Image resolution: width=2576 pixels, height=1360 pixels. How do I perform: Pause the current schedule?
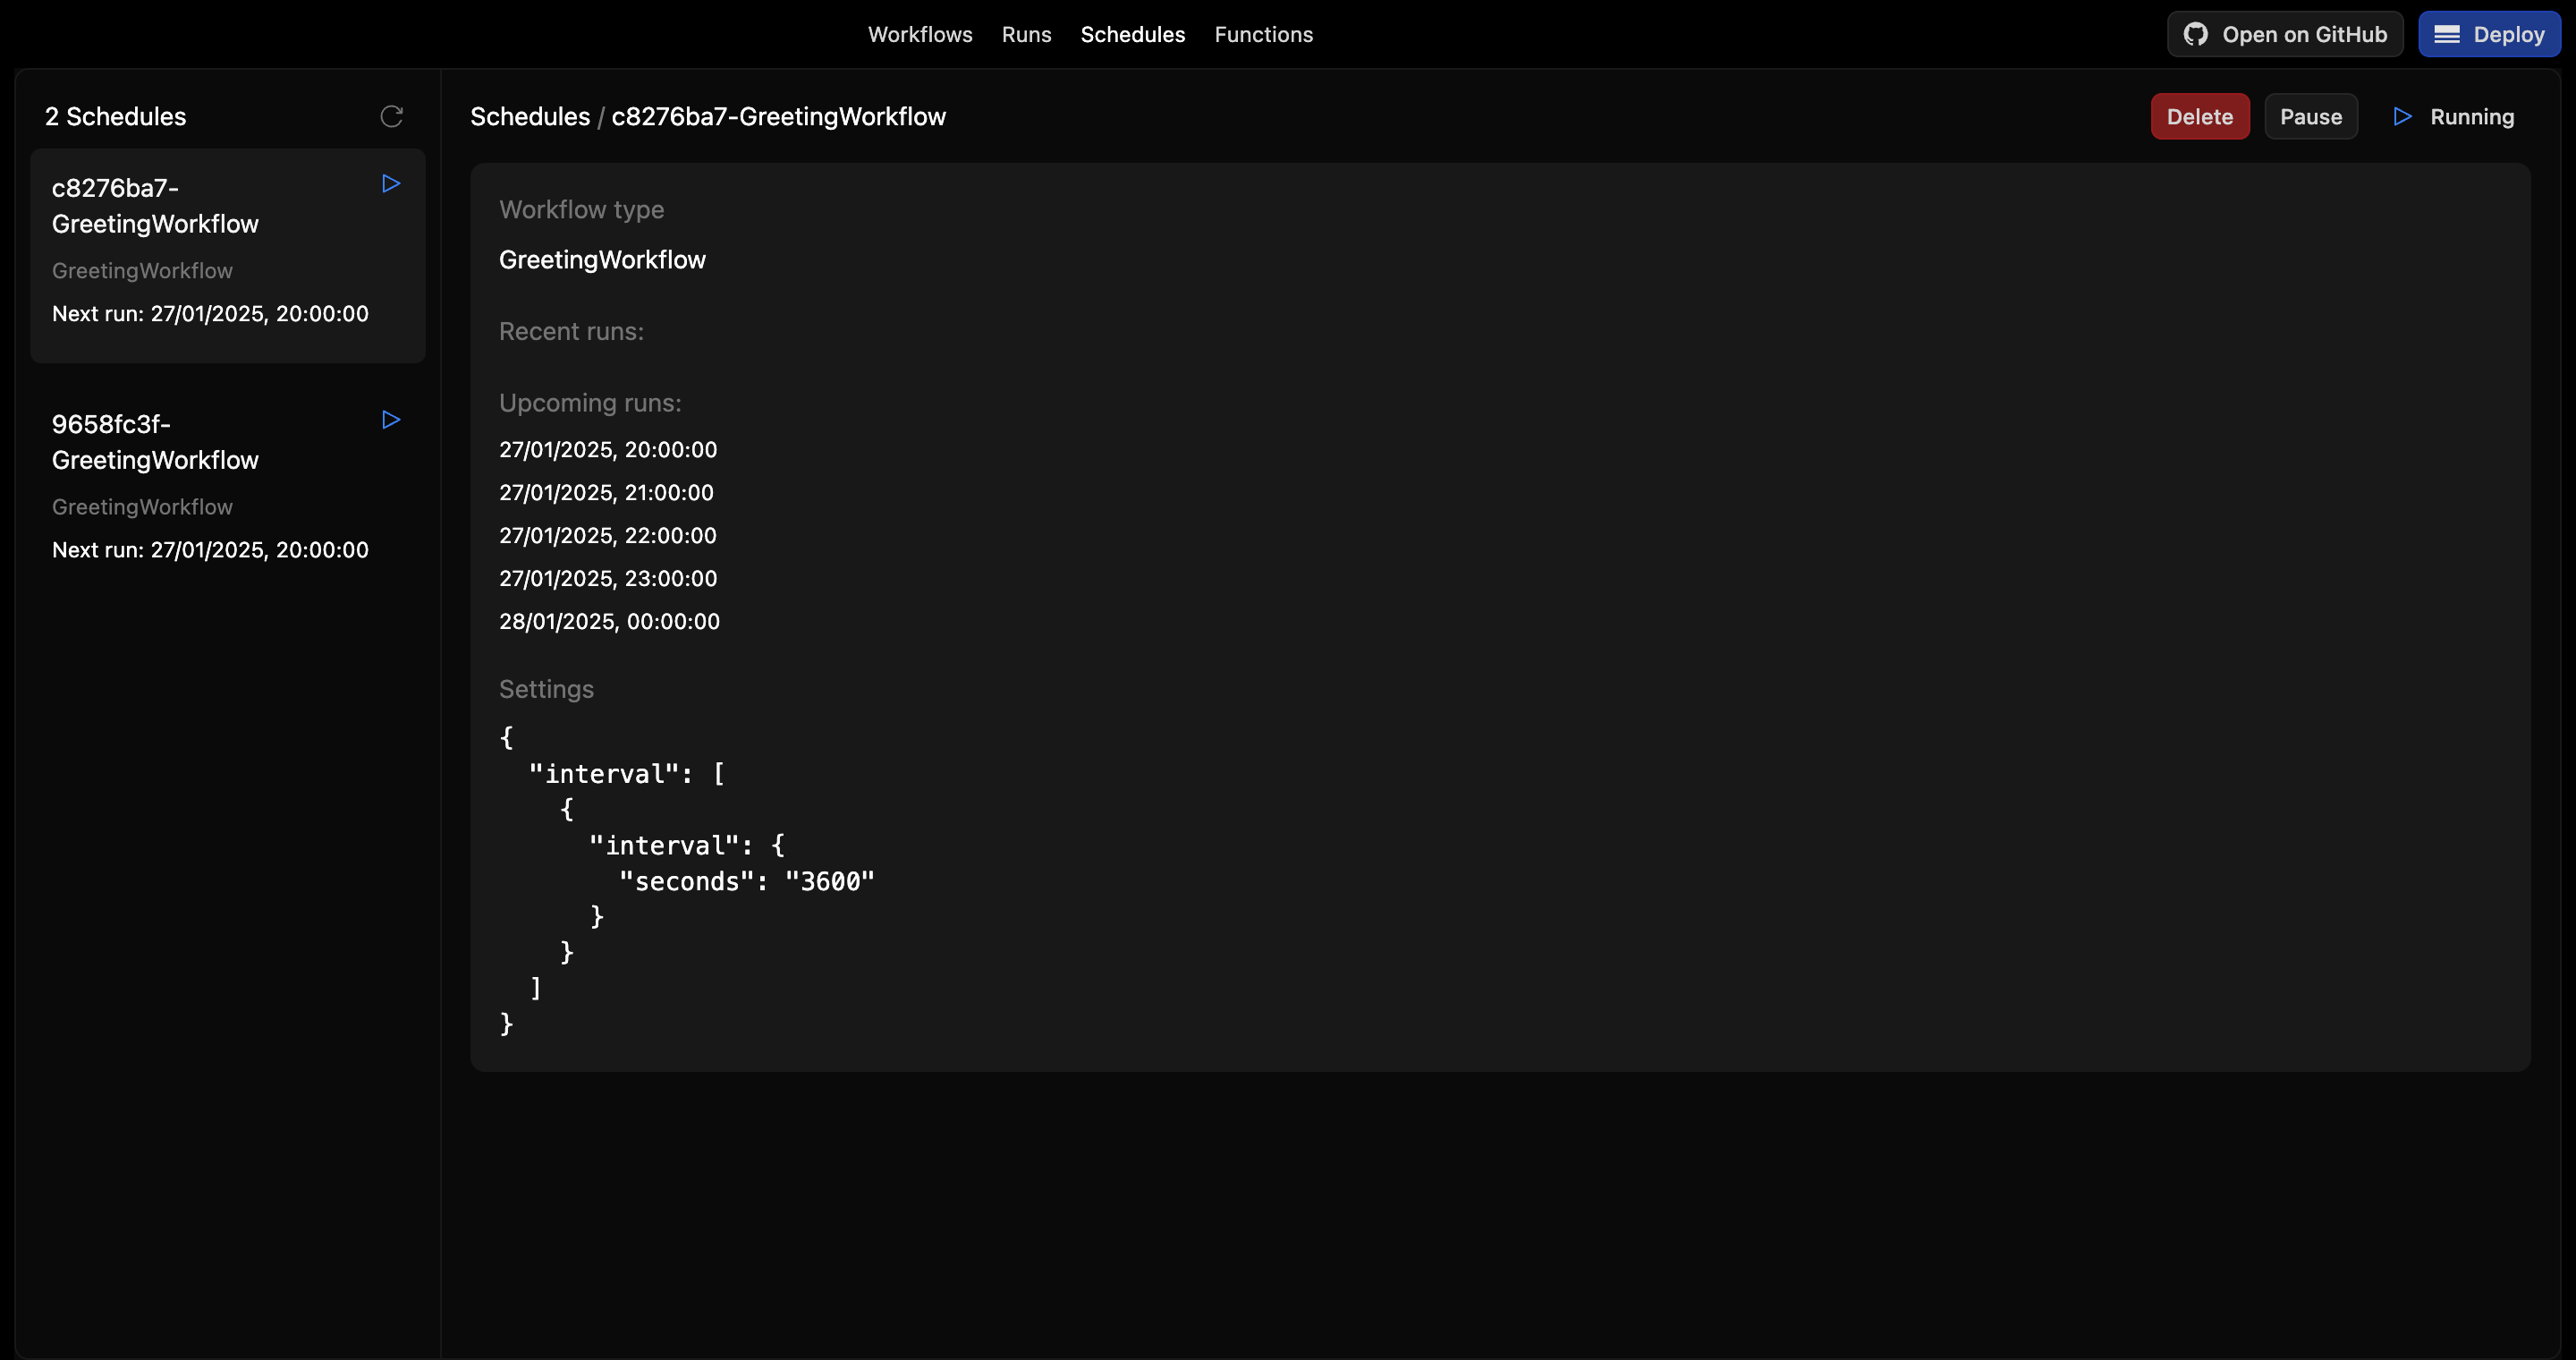(2310, 117)
